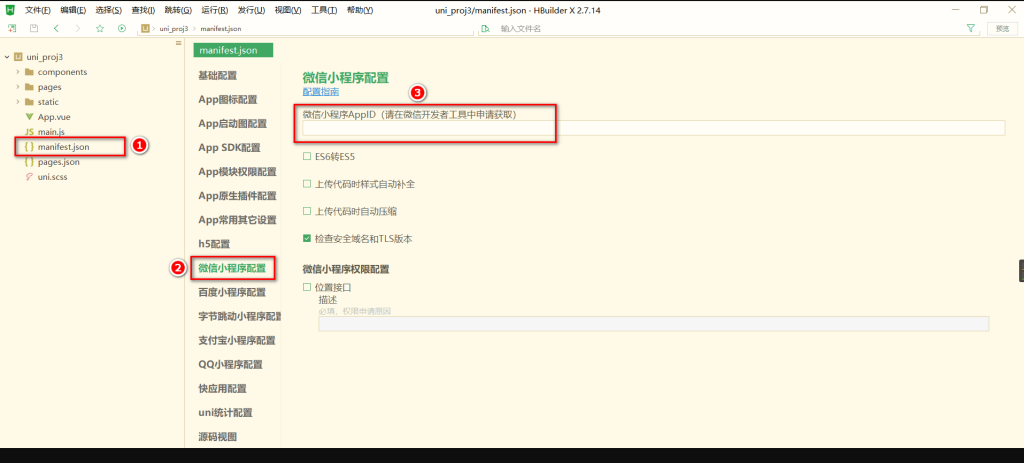Screen dimensions: 1024x463
Task: Select manifest.json in the project tree
Action: click(63, 147)
